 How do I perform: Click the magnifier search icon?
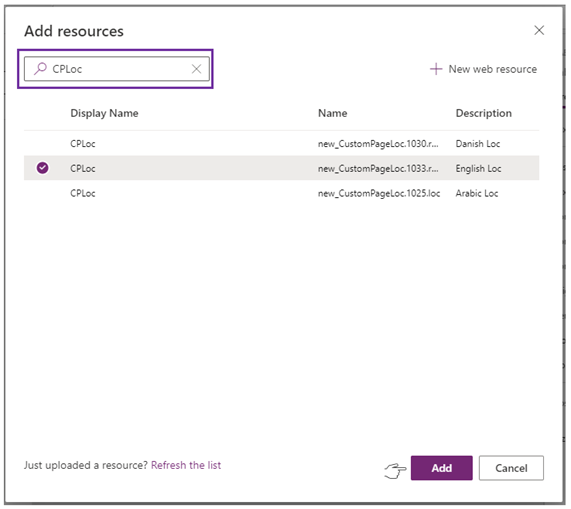pos(40,68)
